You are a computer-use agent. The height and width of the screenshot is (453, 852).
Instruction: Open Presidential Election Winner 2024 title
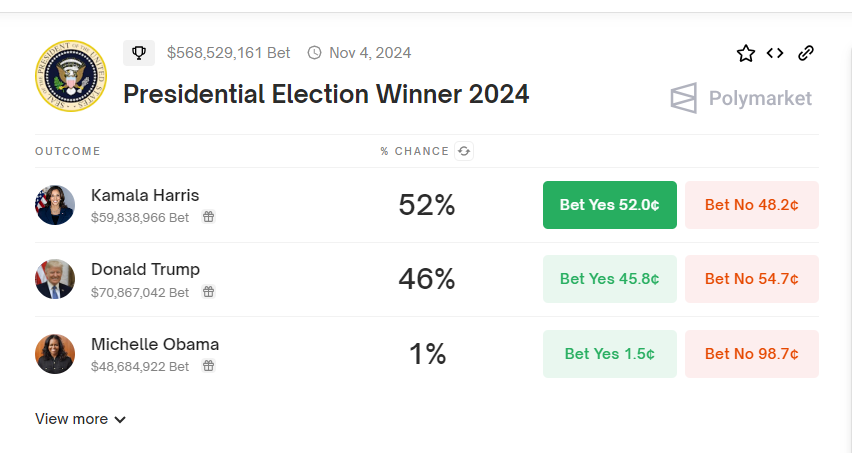[x=326, y=95]
